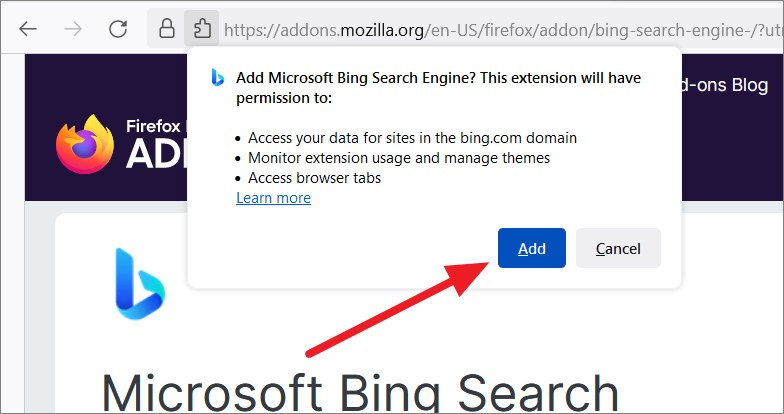Open the Learn more link
The image size is (784, 414).
[274, 198]
